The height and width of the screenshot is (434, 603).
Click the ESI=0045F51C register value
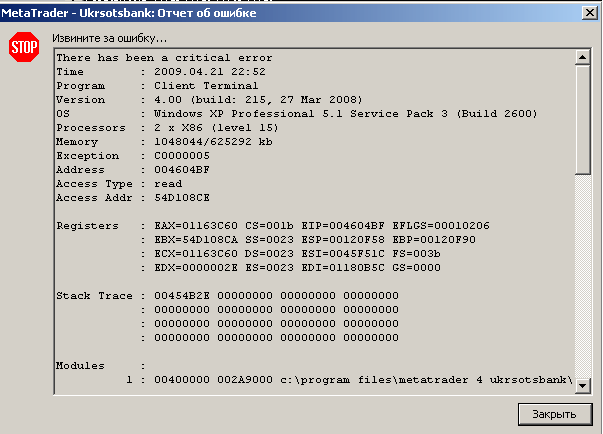click(343, 254)
